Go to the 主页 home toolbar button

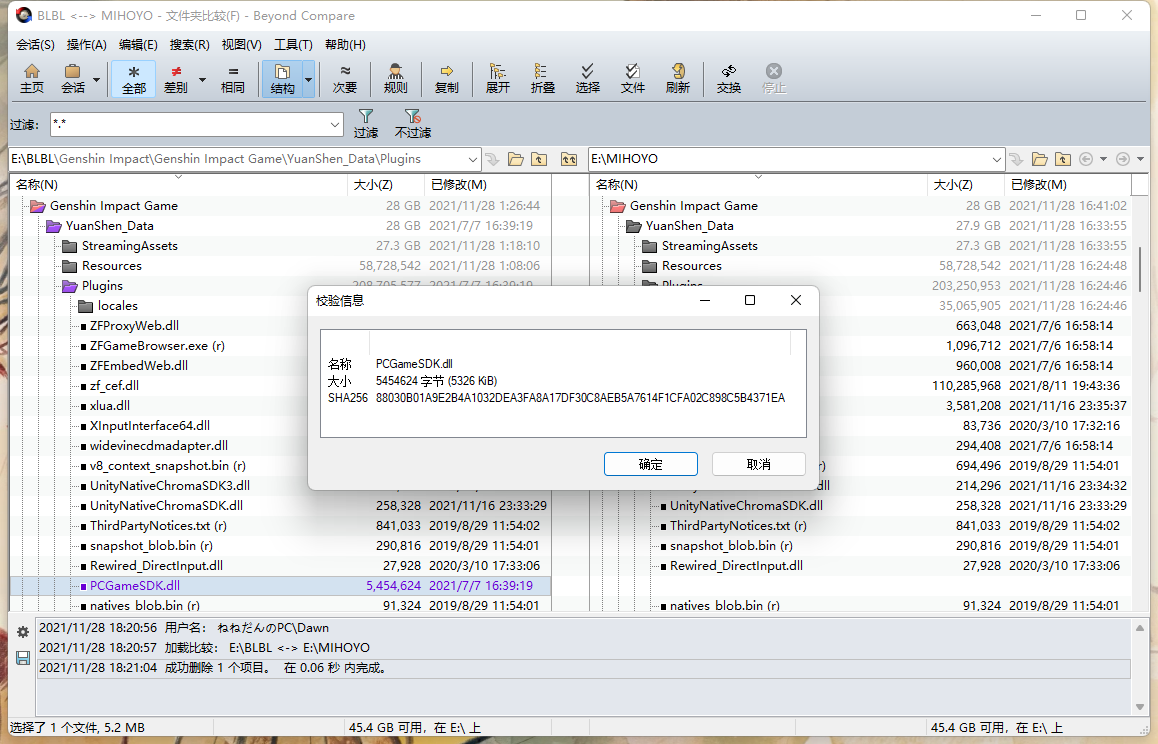point(32,78)
